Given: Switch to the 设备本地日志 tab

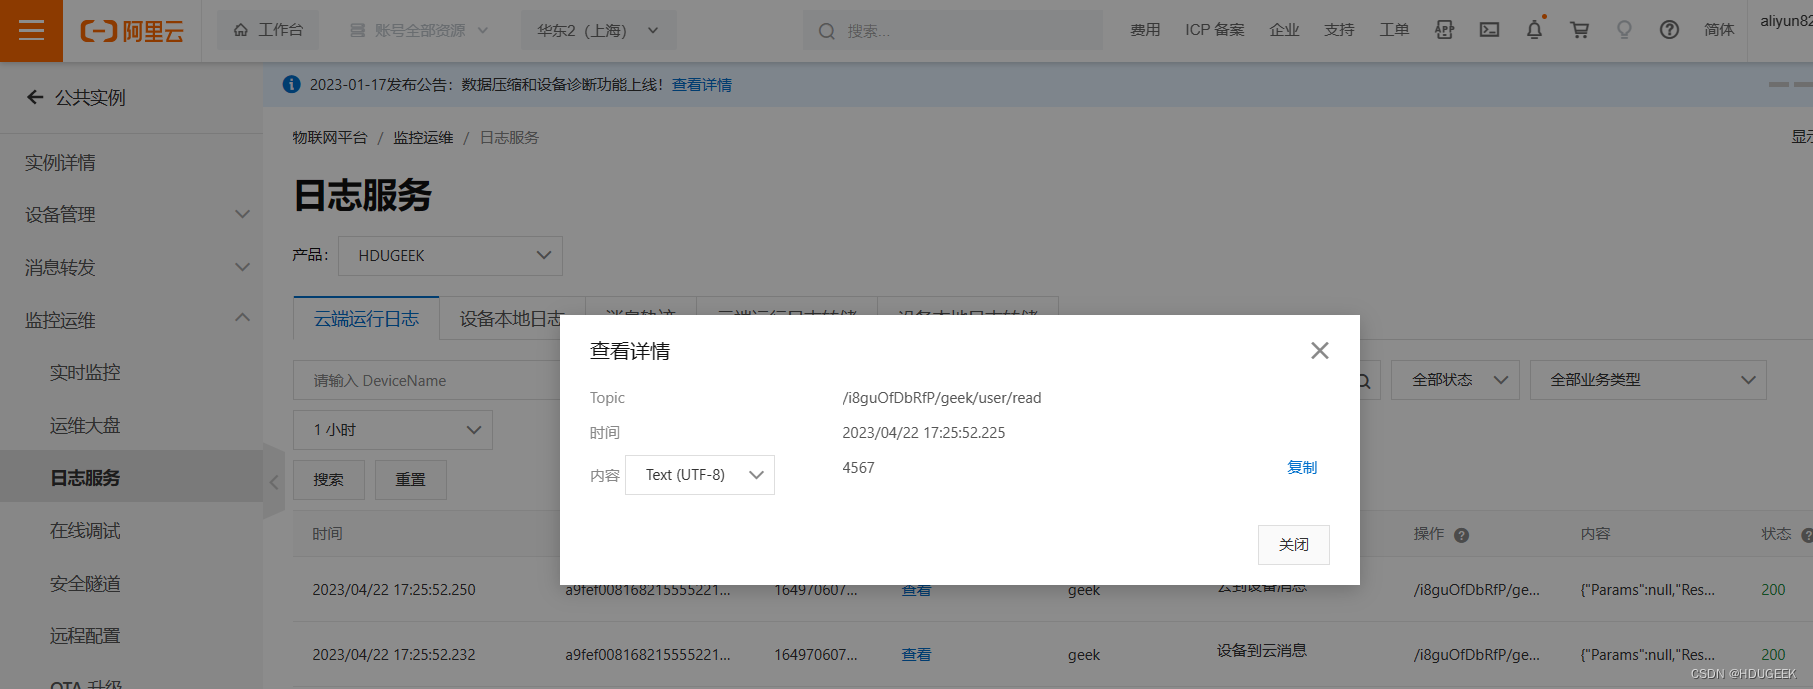Looking at the screenshot, I should (510, 318).
